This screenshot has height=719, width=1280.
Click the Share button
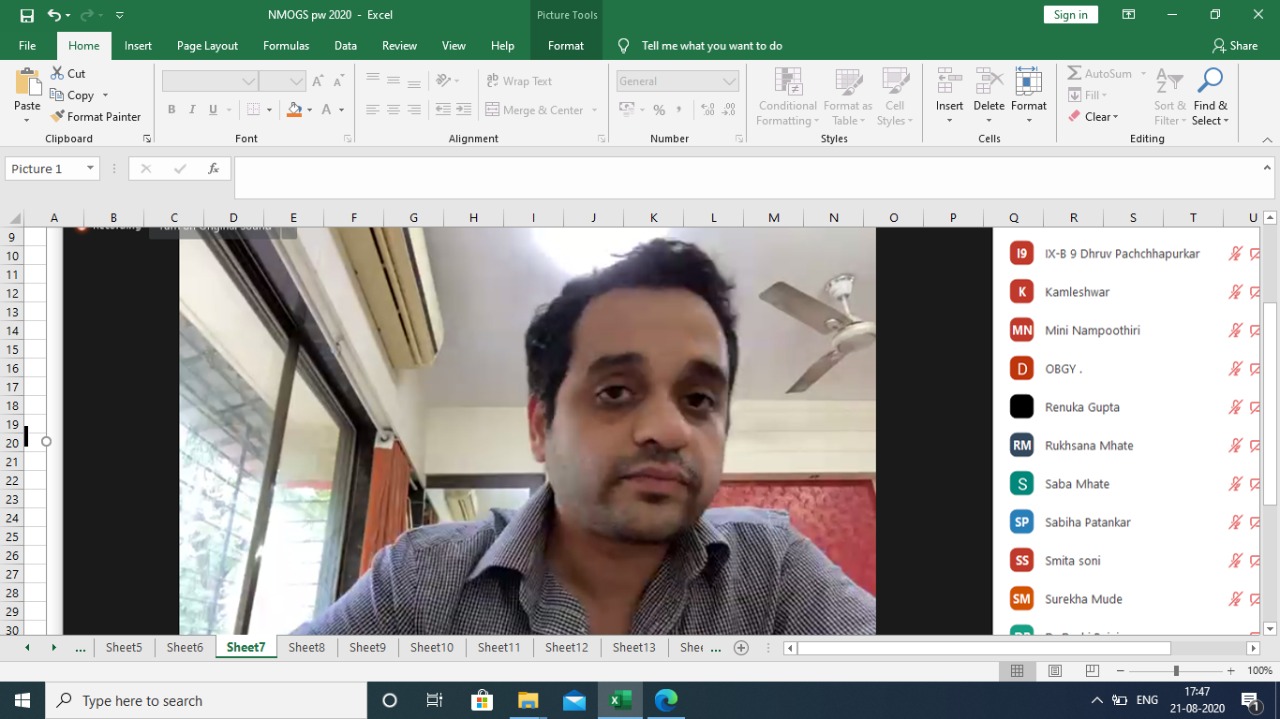coord(1234,46)
